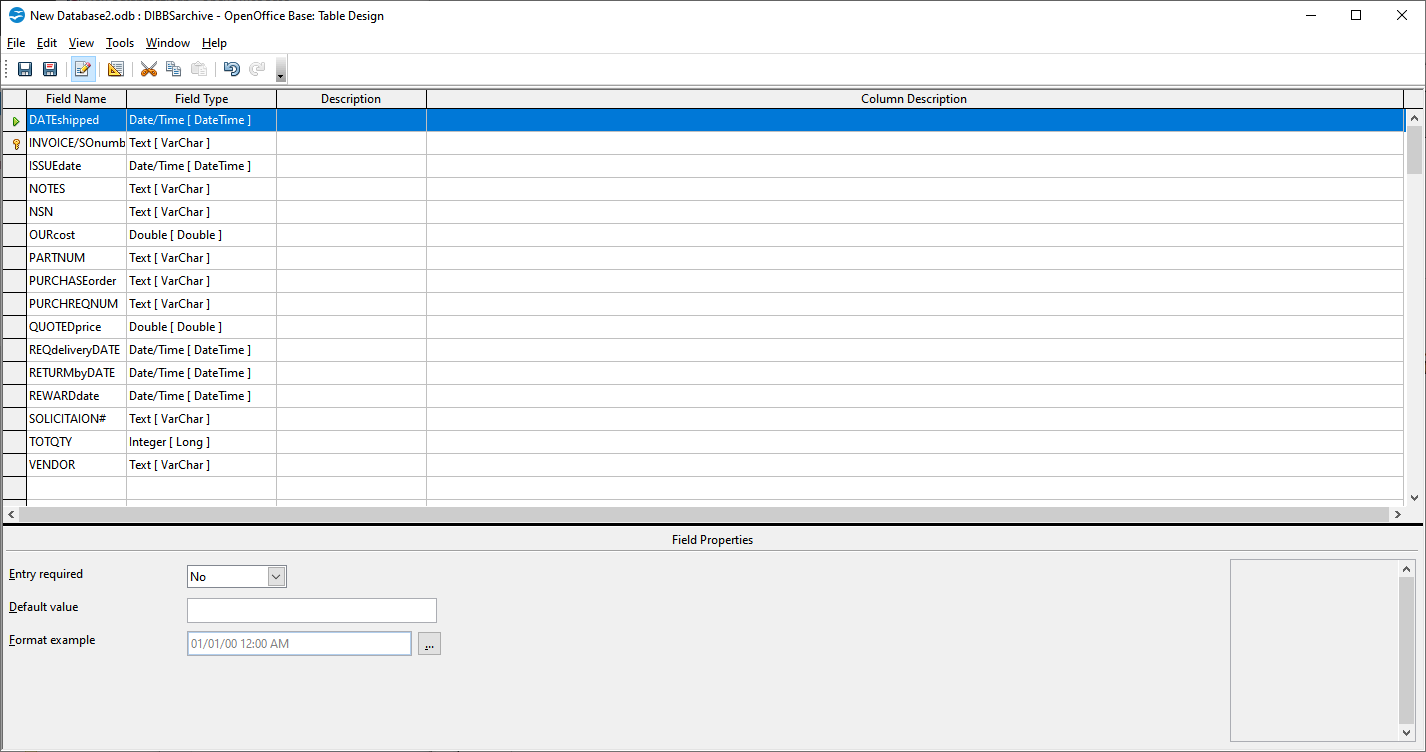Image resolution: width=1426 pixels, height=752 pixels.
Task: Click the table's horizontal scrollbar right arrow
Action: click(x=1397, y=513)
